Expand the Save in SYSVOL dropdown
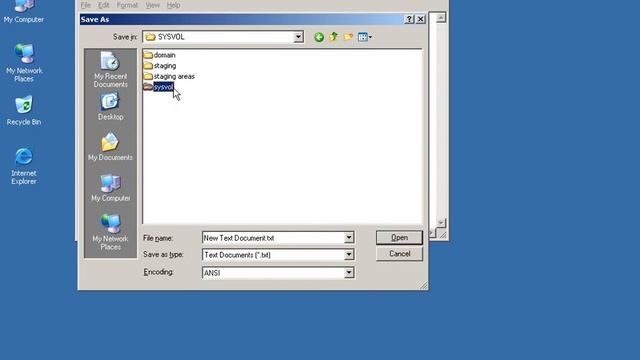The height and width of the screenshot is (360, 640). pos(298,37)
